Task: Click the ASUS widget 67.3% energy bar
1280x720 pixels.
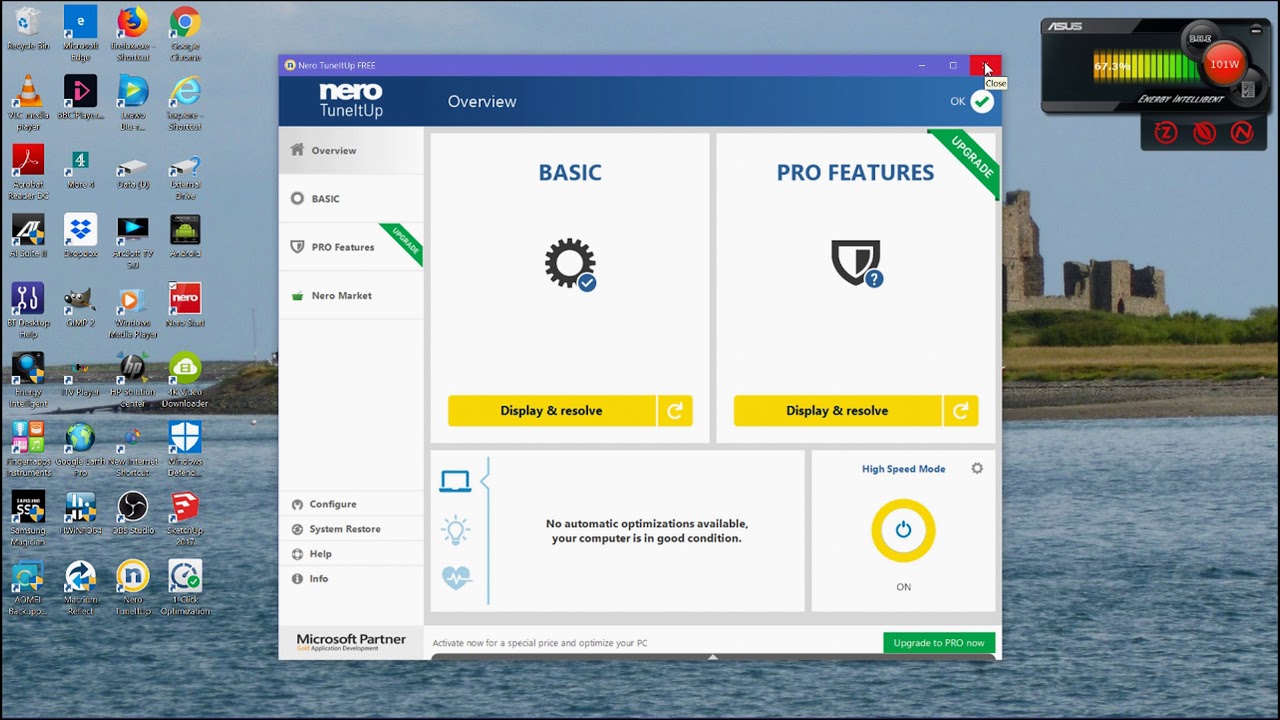Action: pyautogui.click(x=1146, y=66)
